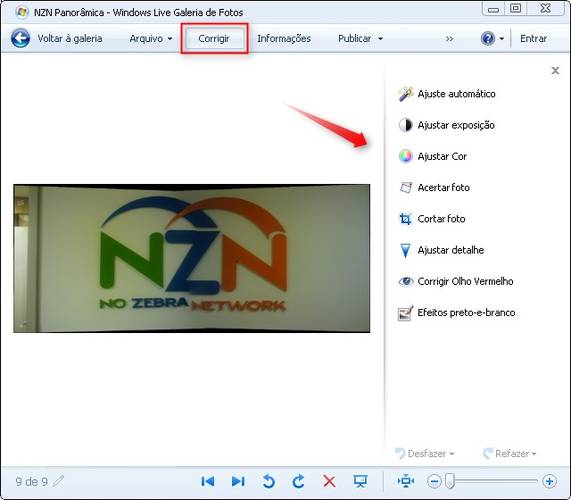Click the zoom out minus button
The height and width of the screenshot is (500, 571).
tap(434, 481)
